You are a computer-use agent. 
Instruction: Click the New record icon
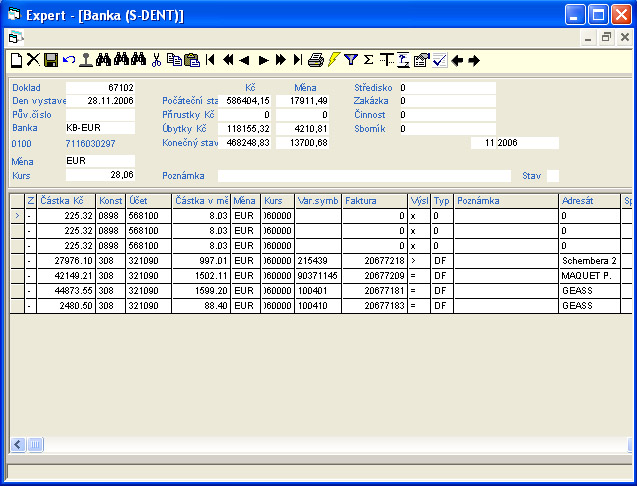coord(16,60)
